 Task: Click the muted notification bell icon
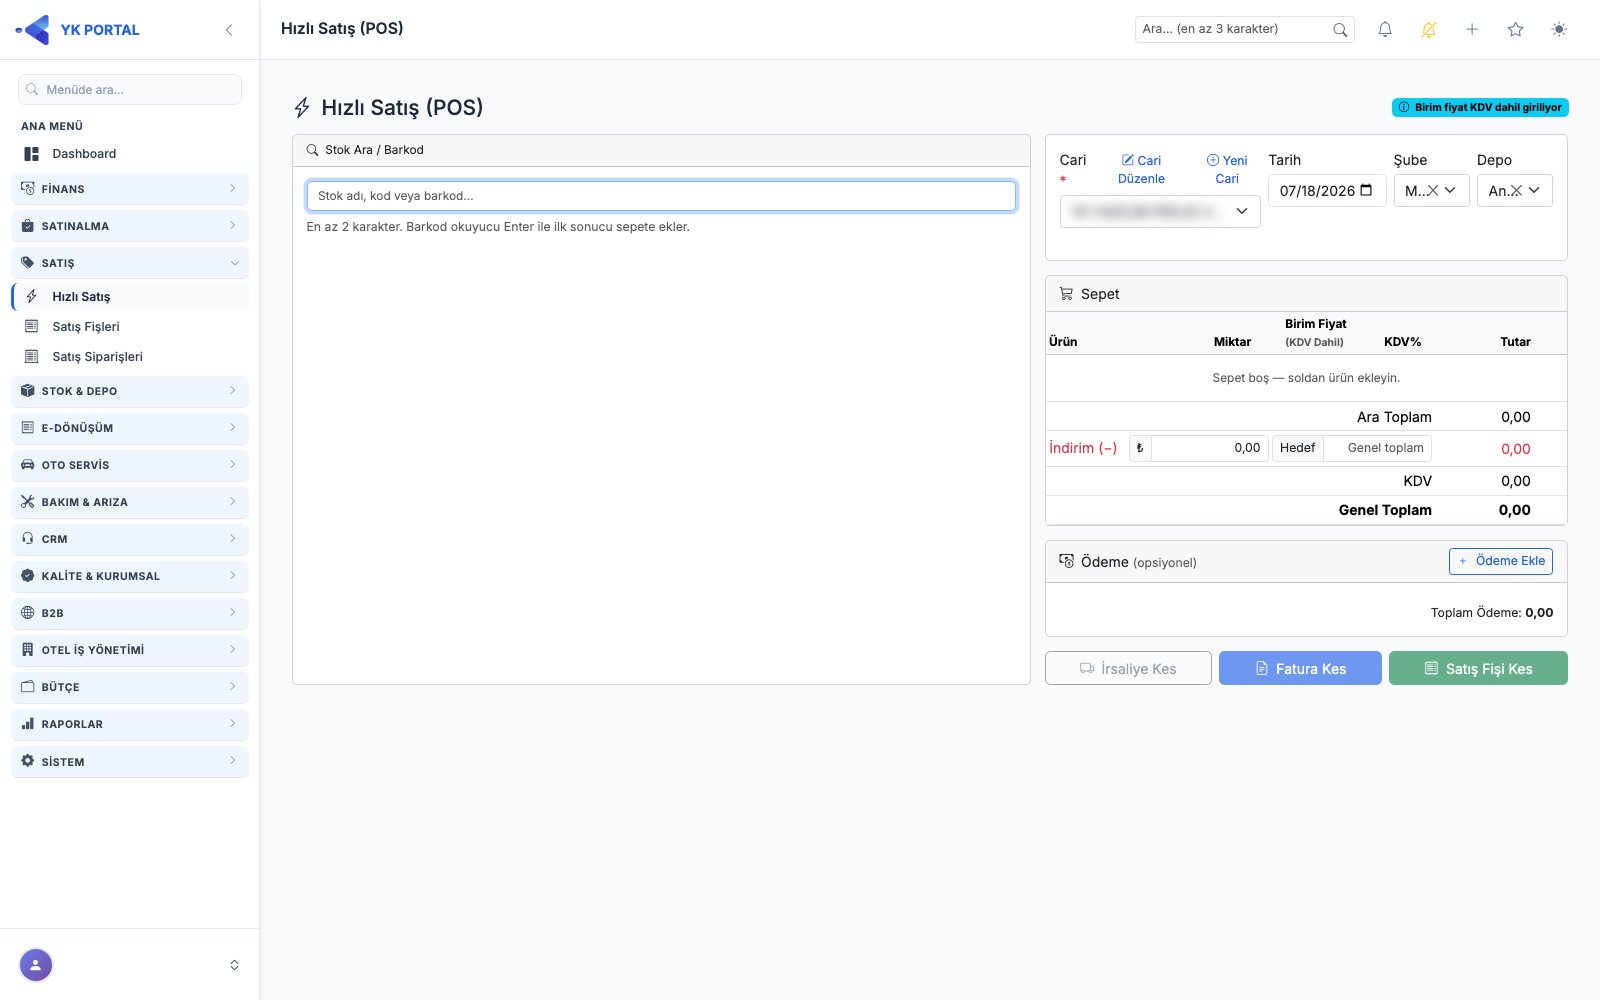pos(1429,30)
